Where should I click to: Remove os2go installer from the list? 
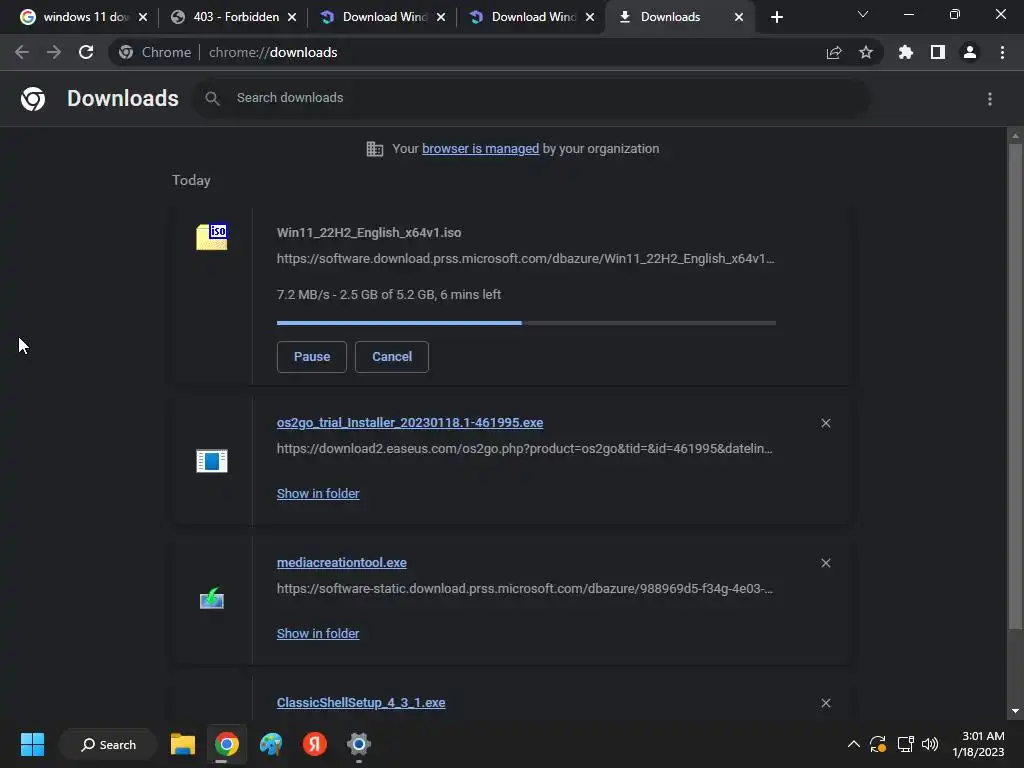[826, 423]
